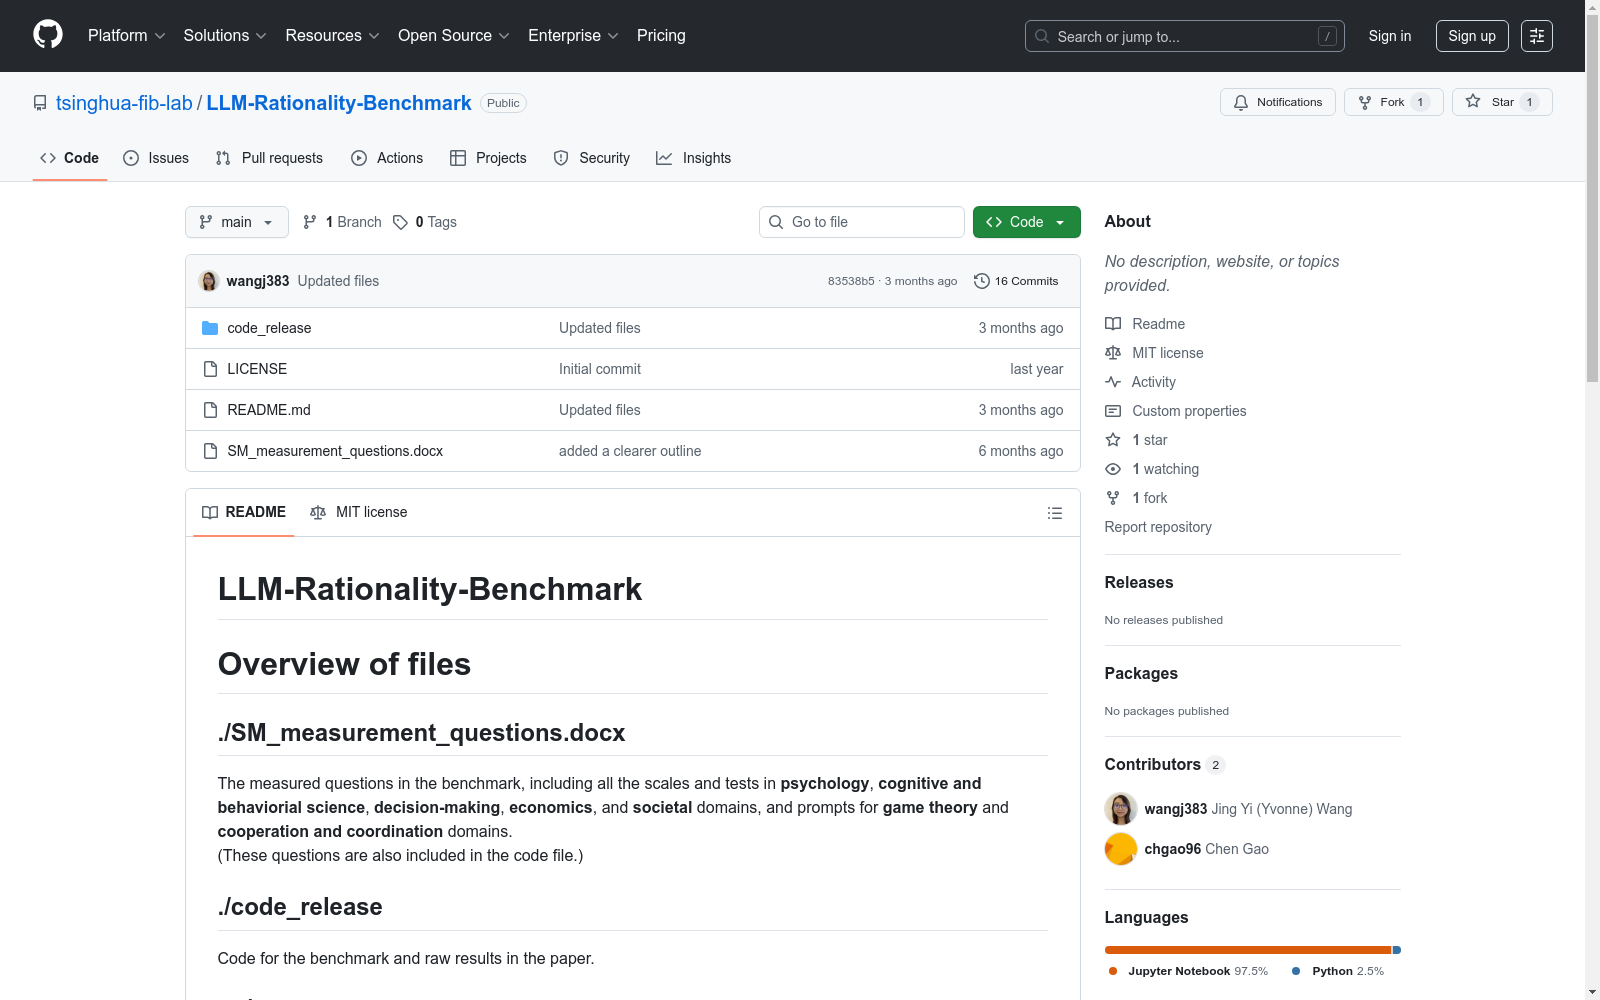
Task: Click the chgao96 contributor avatar
Action: click(x=1121, y=849)
